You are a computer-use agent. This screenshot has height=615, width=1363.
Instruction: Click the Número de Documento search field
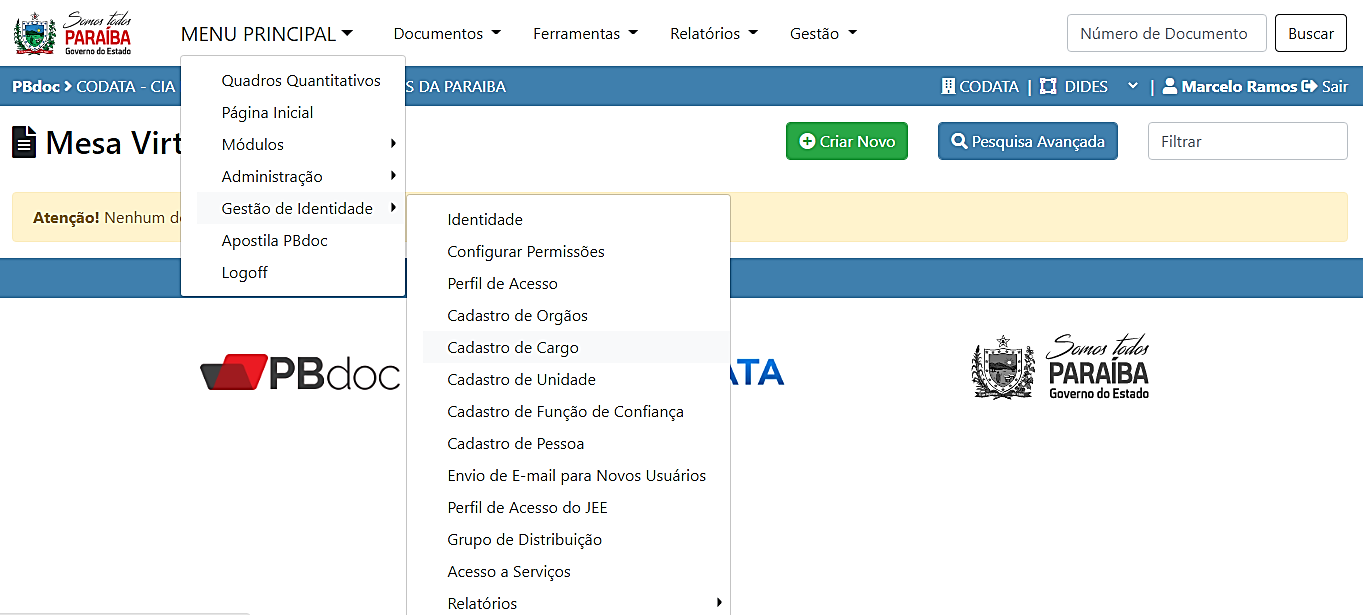(1166, 33)
